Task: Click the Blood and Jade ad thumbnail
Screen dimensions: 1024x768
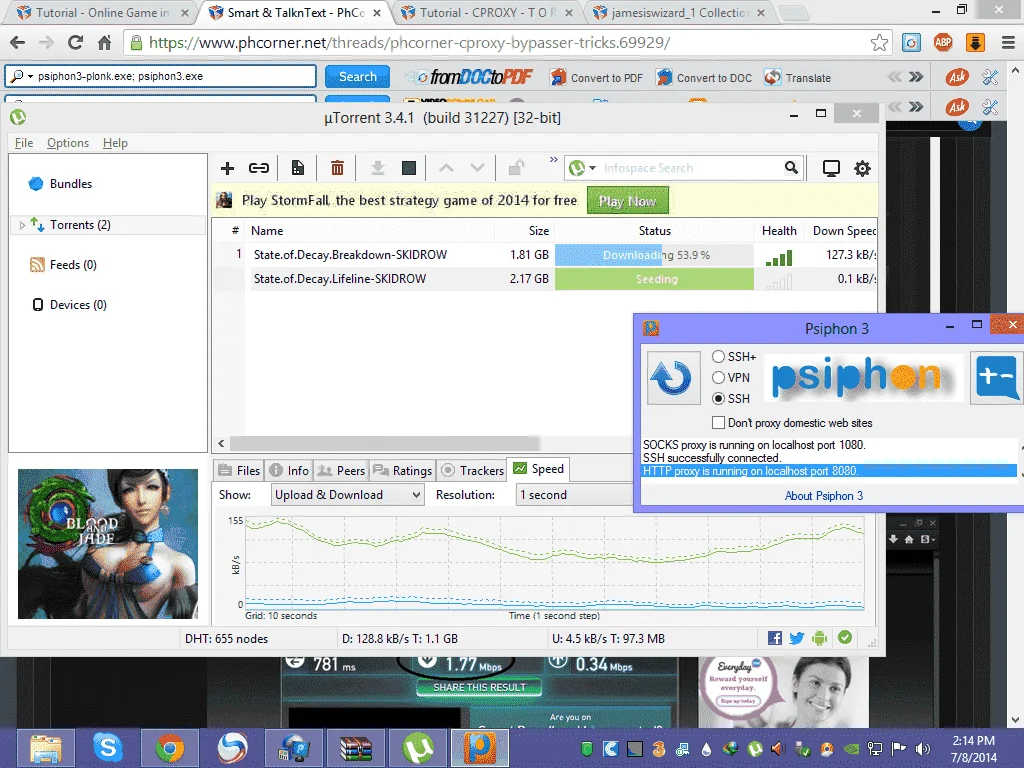Action: (x=108, y=543)
